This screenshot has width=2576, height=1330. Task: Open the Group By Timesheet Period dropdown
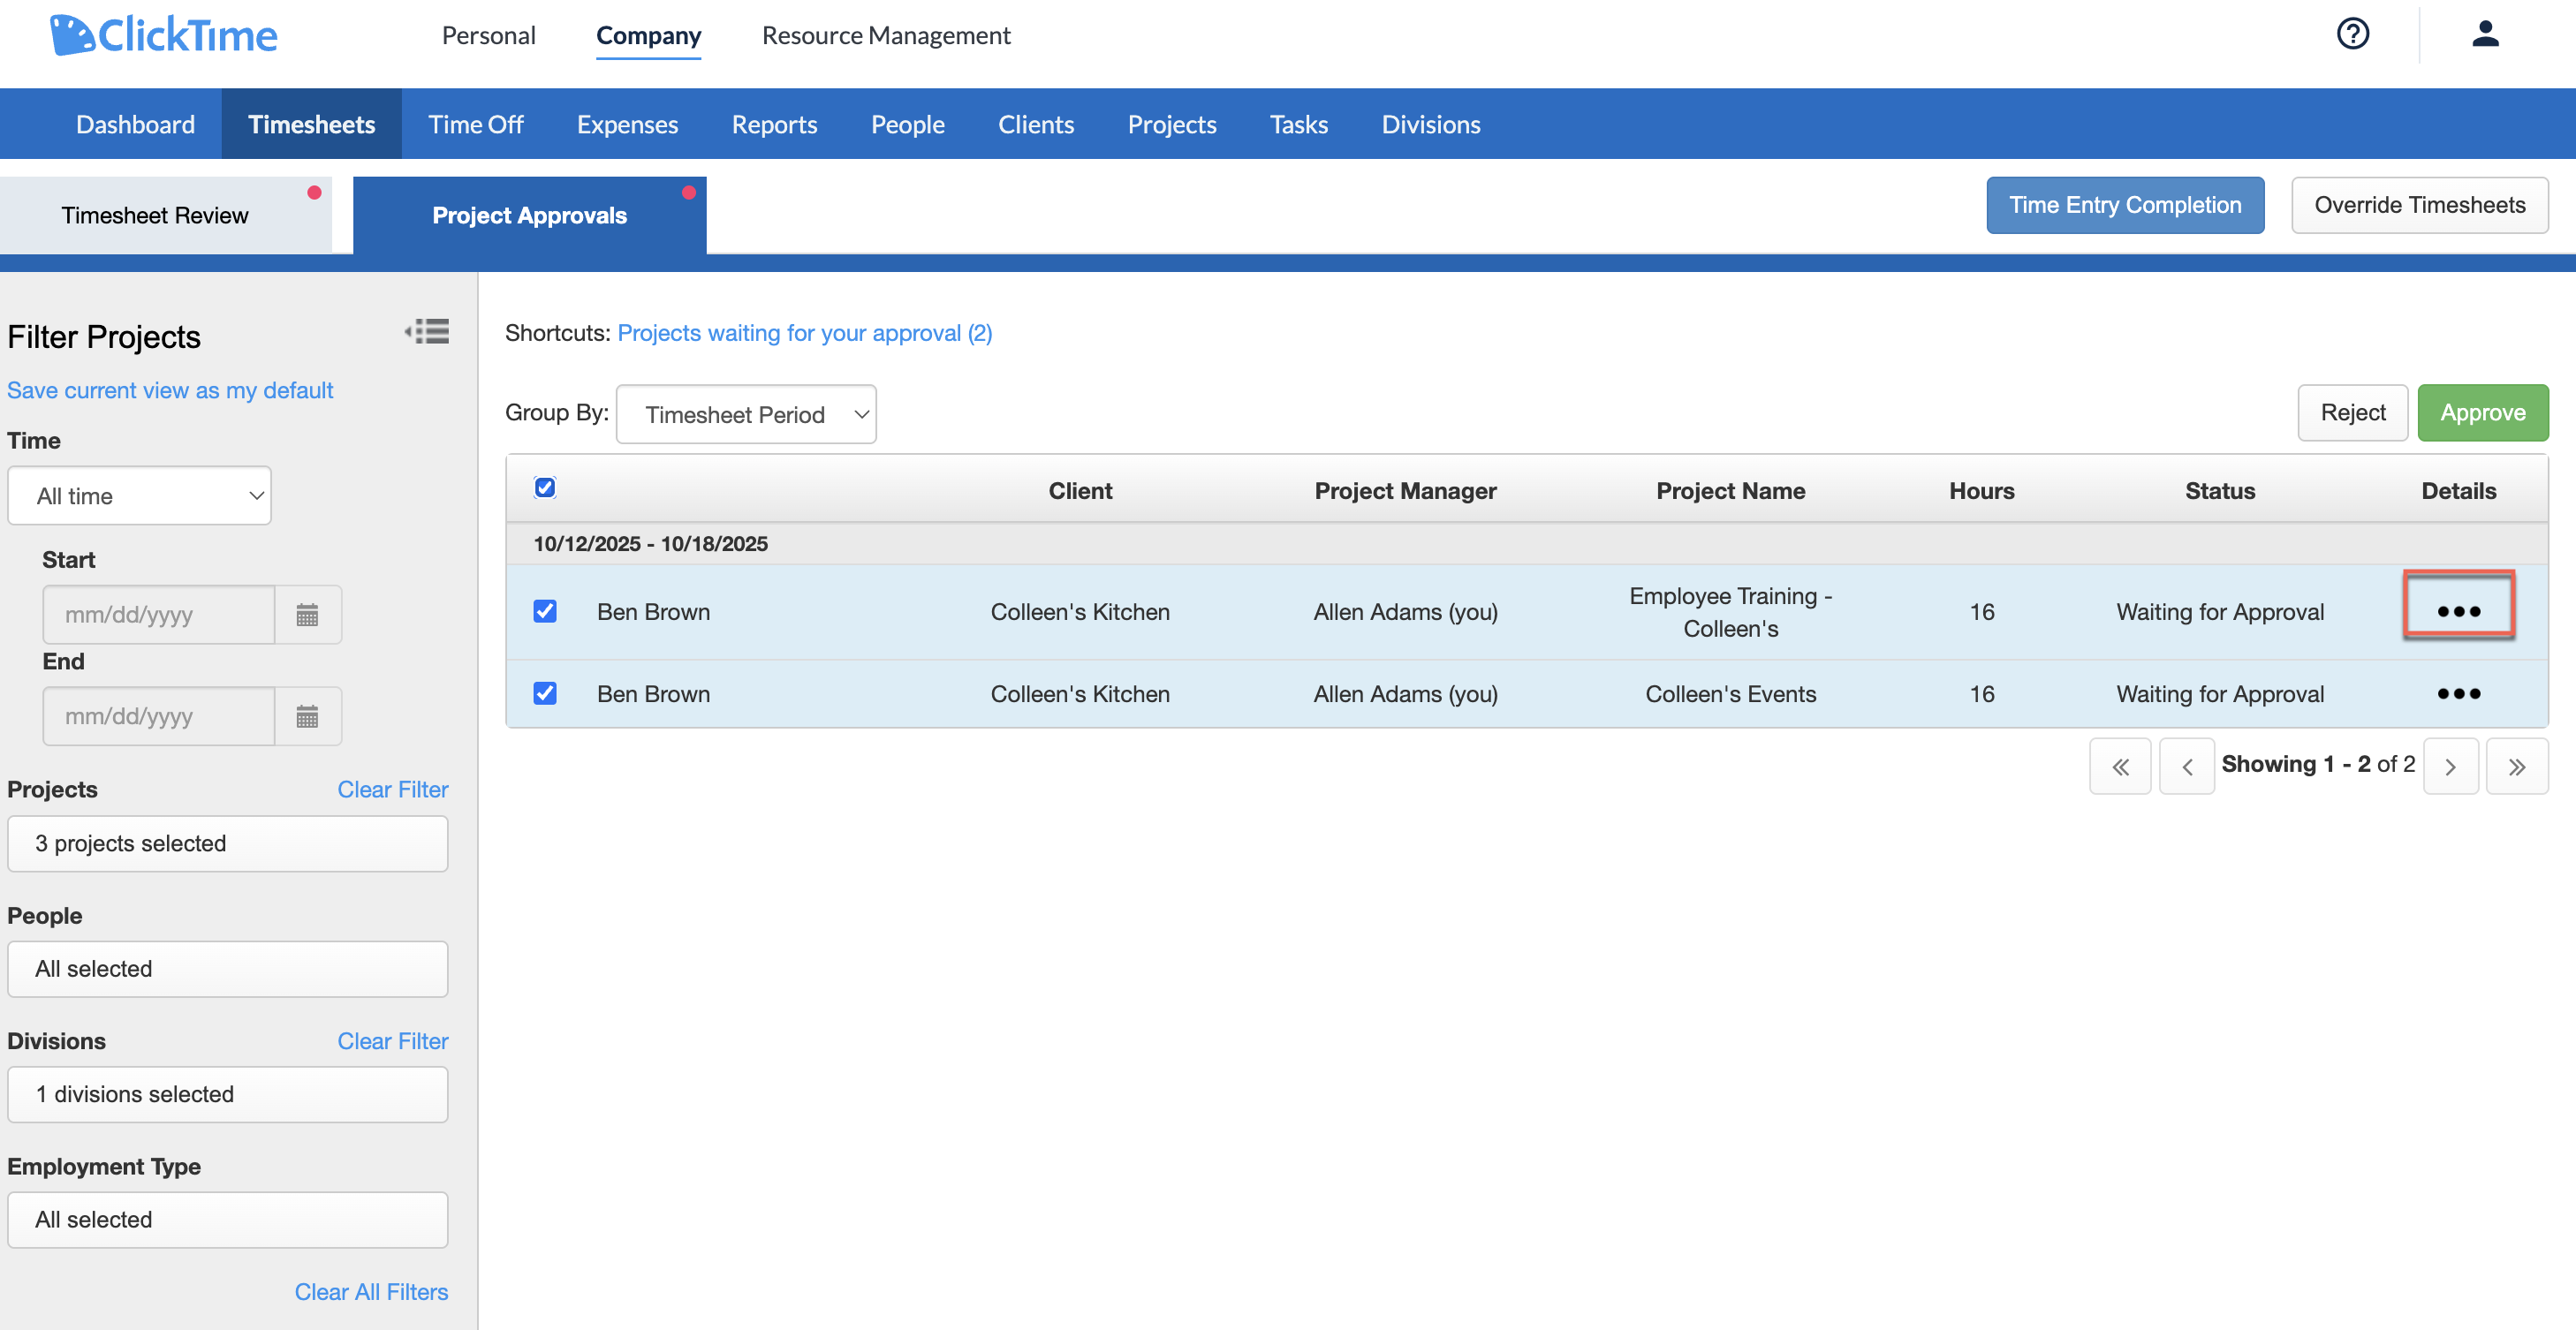click(x=746, y=414)
